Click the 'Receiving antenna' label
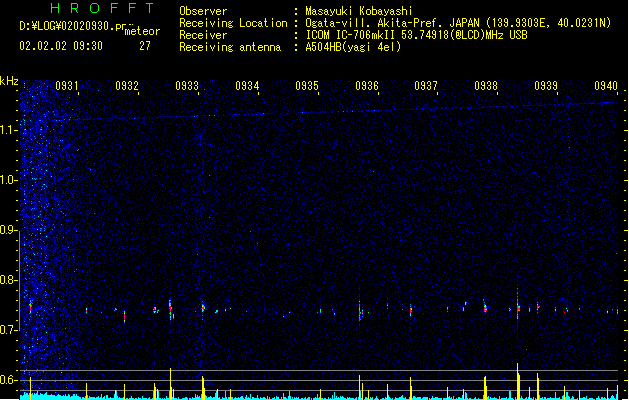The image size is (629, 400). click(230, 47)
